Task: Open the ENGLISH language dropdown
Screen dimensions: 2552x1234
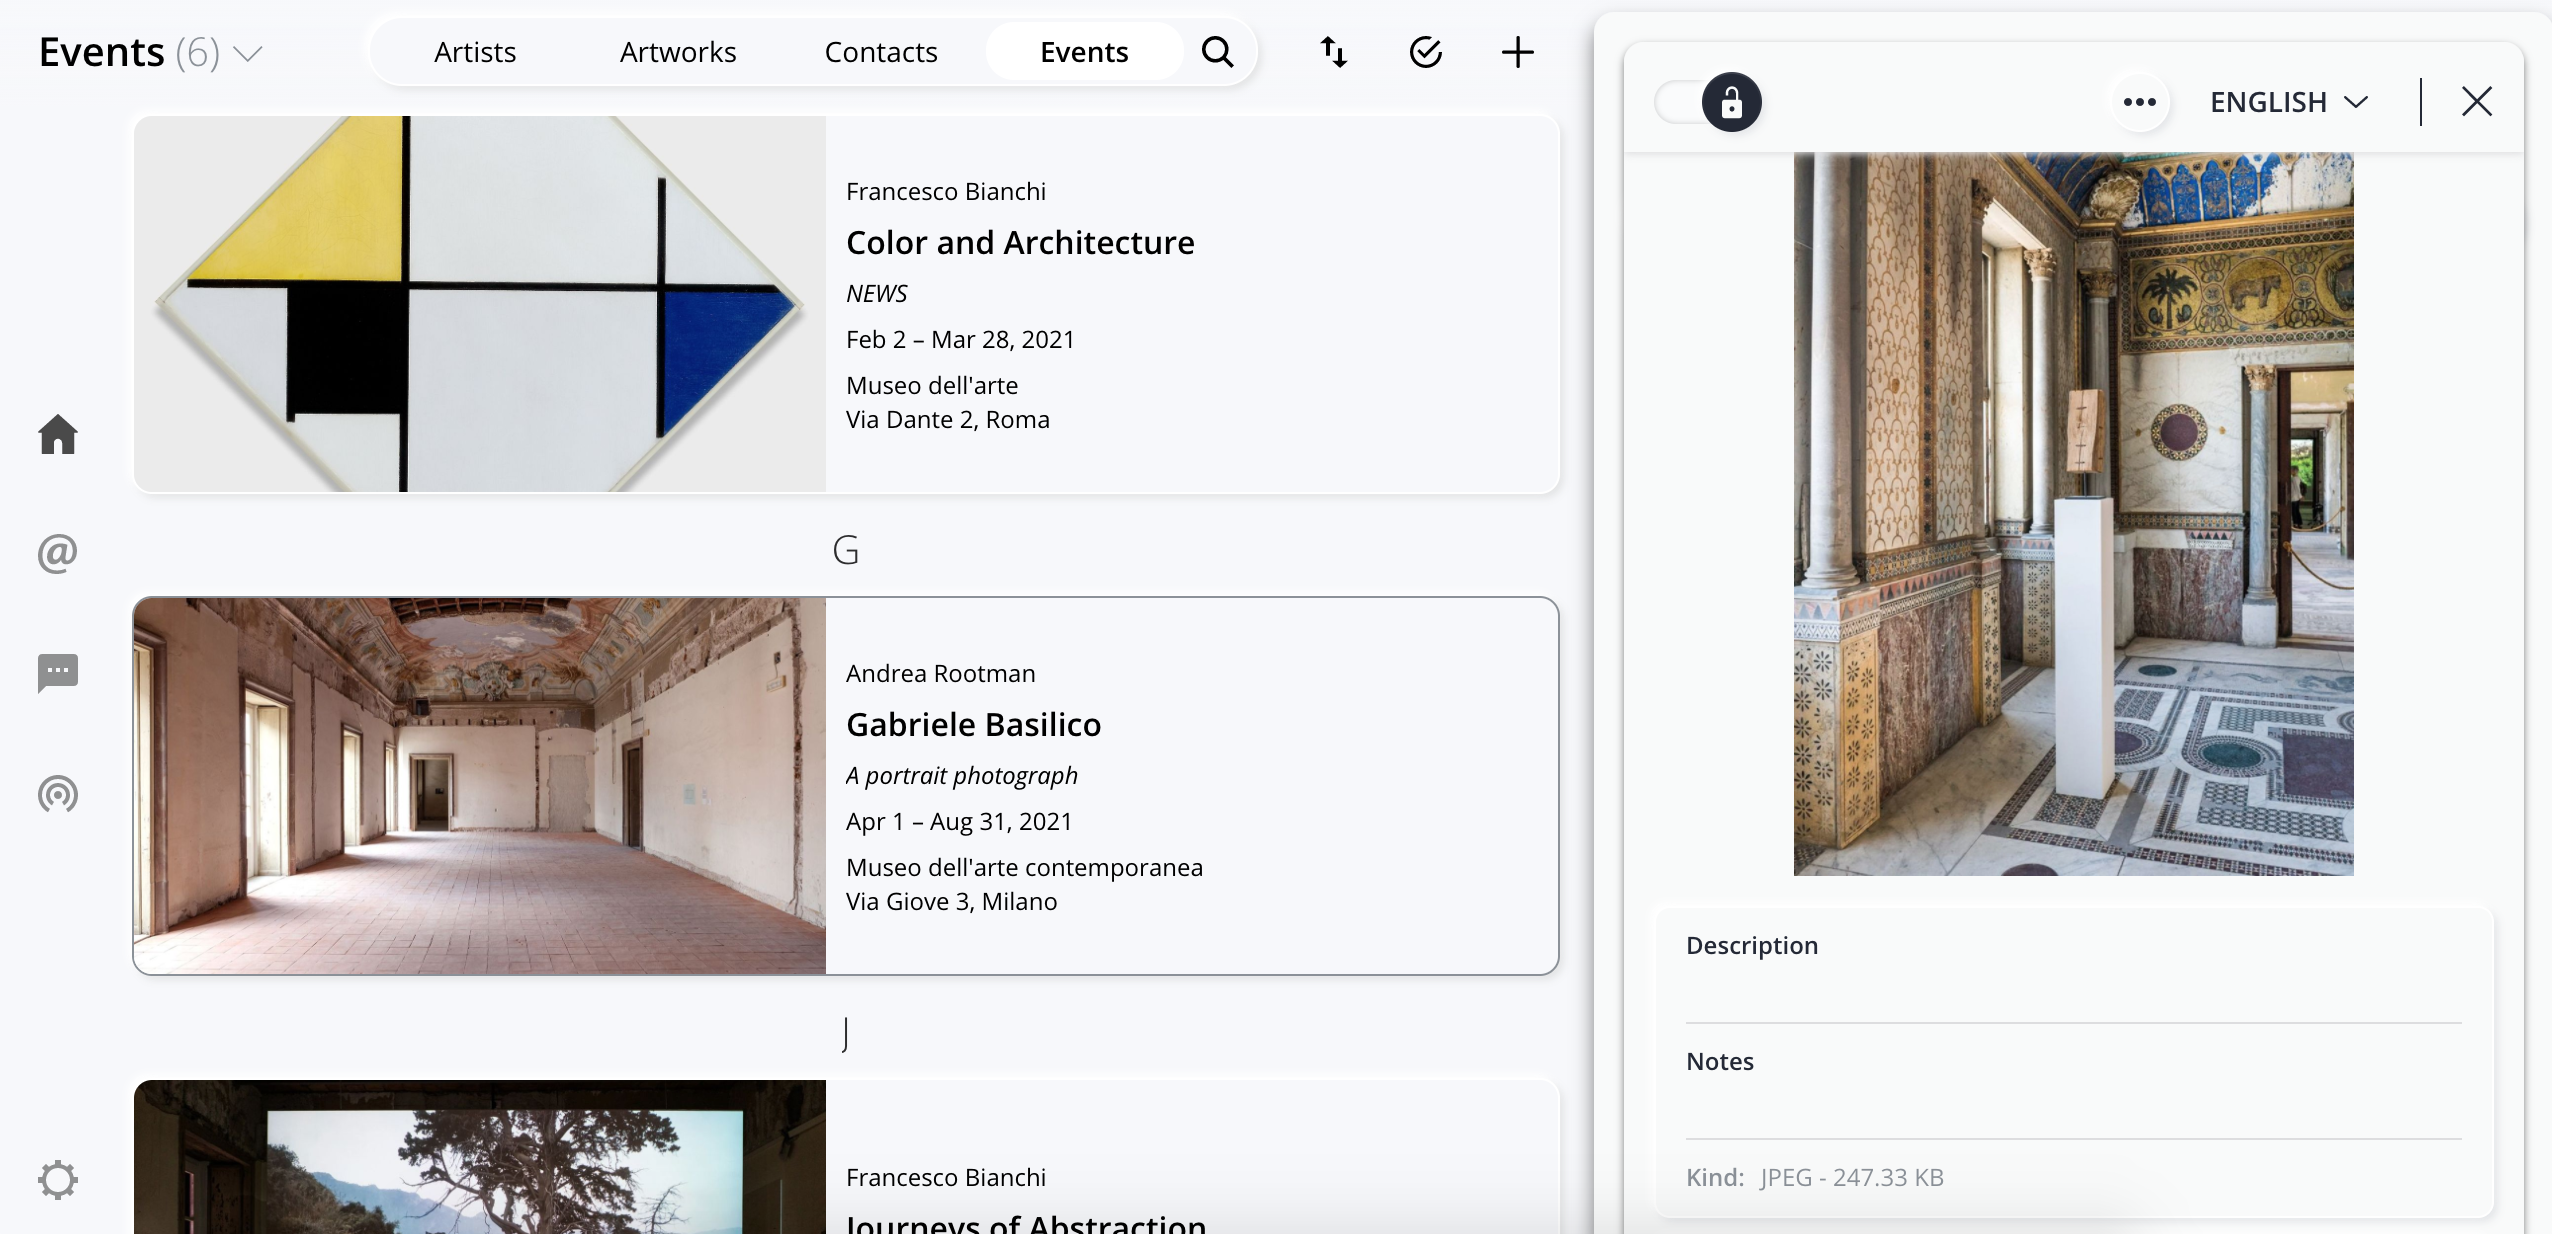Action: [x=2290, y=102]
